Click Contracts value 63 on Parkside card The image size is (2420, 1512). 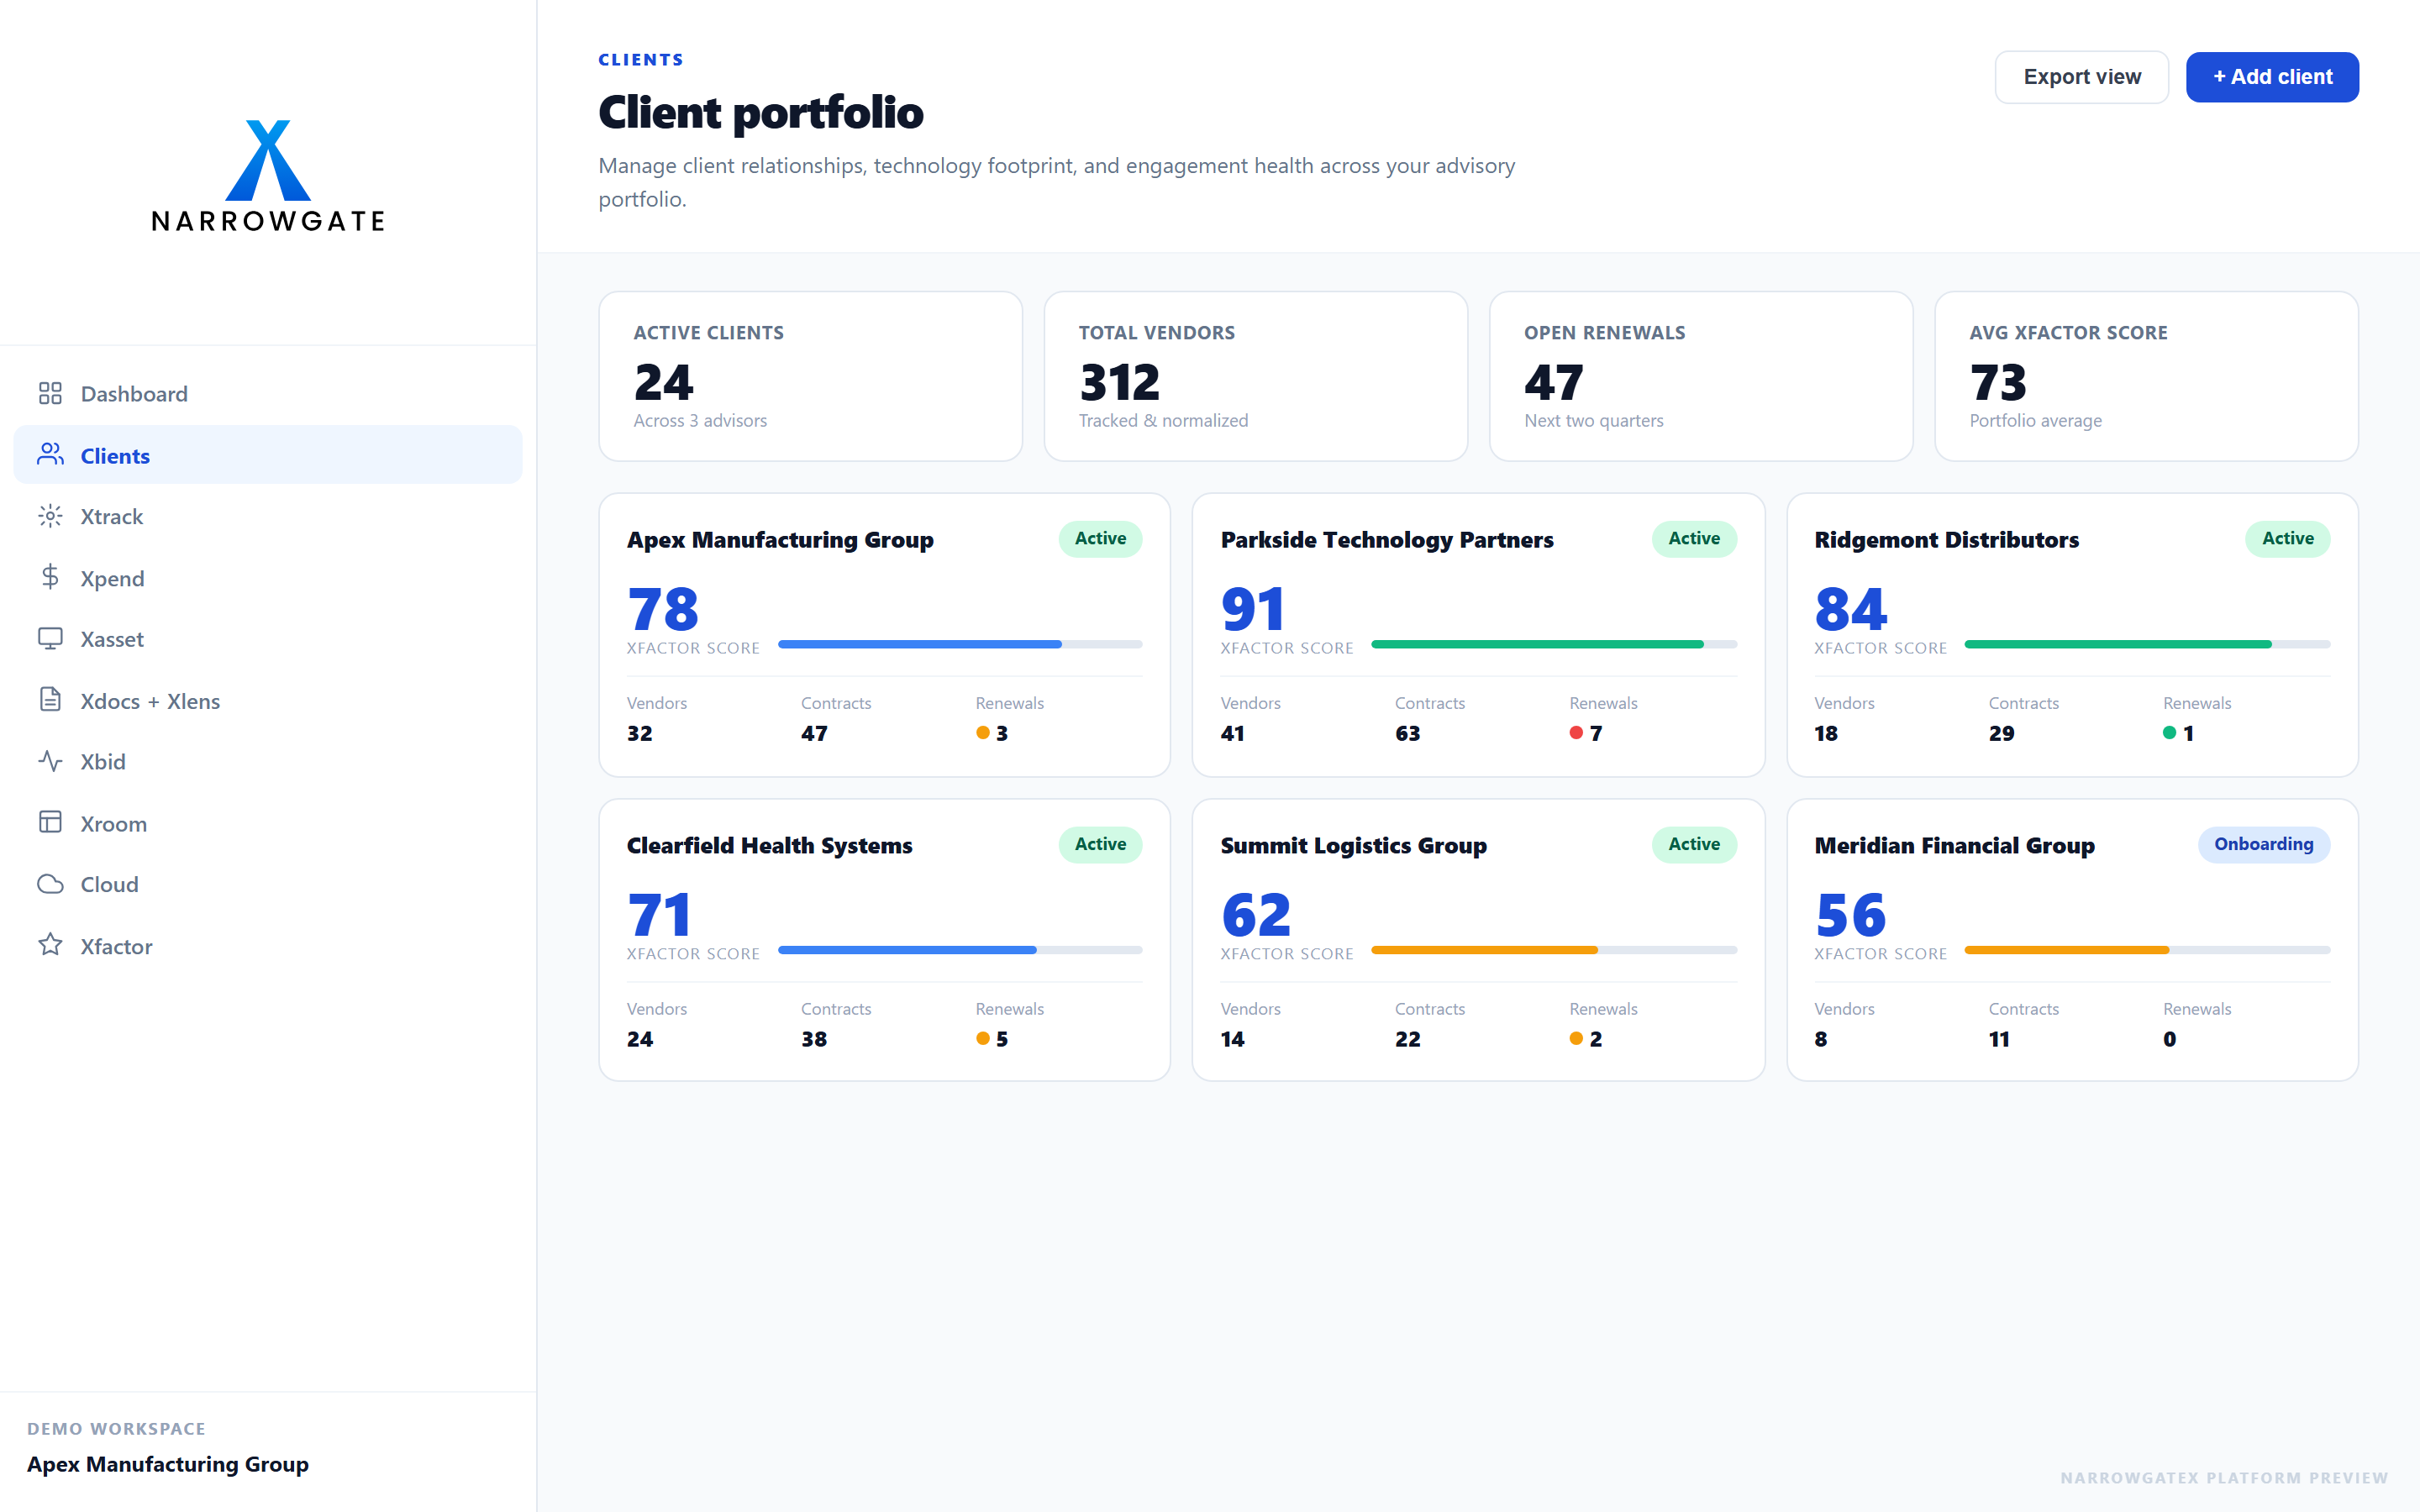point(1407,734)
